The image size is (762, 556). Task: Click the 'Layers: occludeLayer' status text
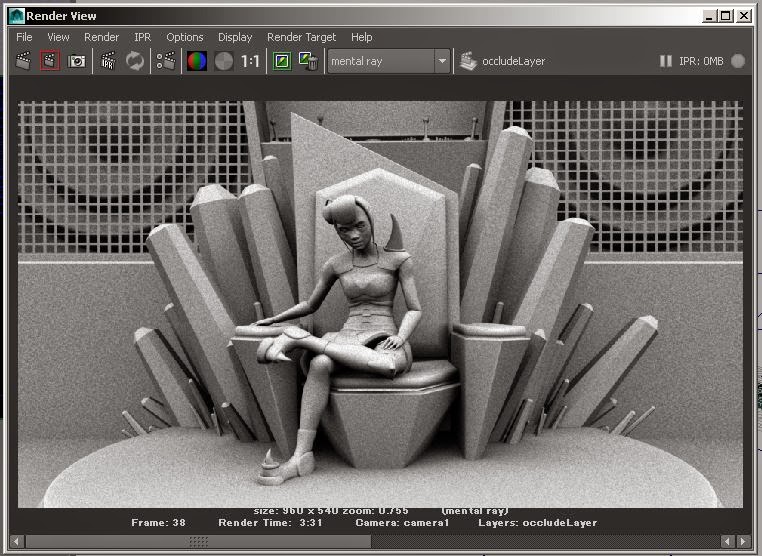point(537,523)
